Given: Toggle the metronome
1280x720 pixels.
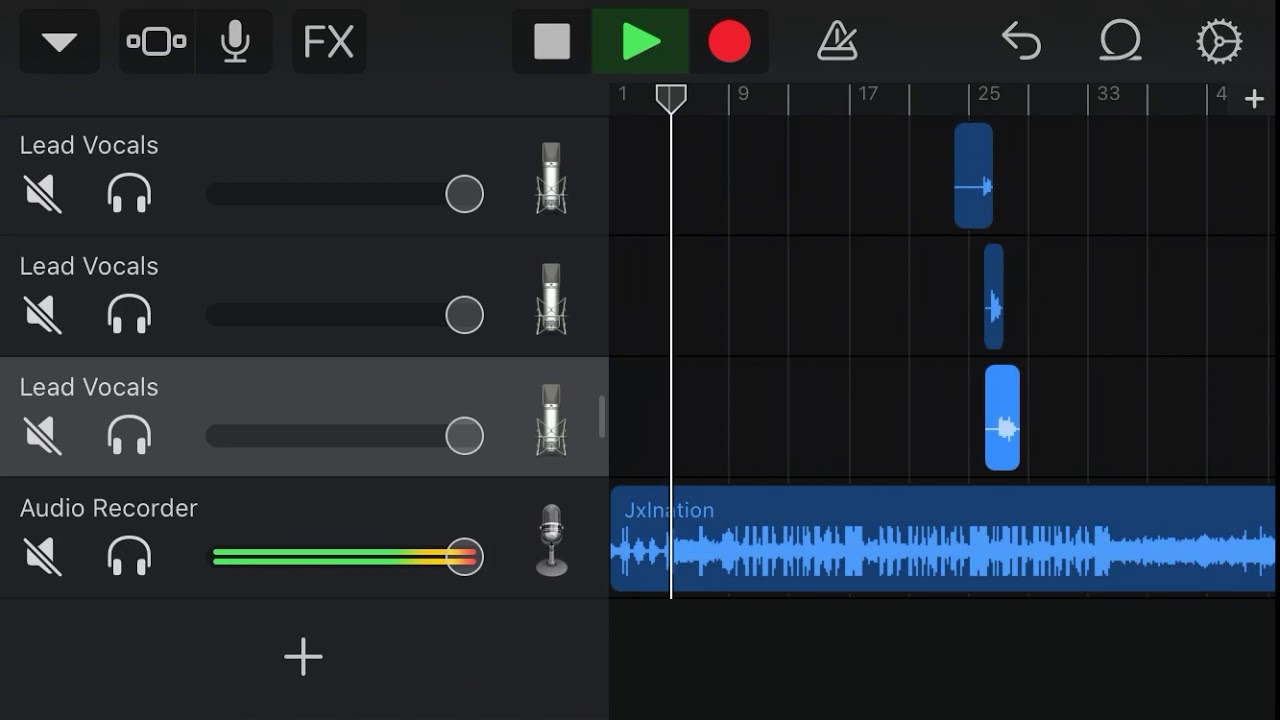Looking at the screenshot, I should pos(838,42).
